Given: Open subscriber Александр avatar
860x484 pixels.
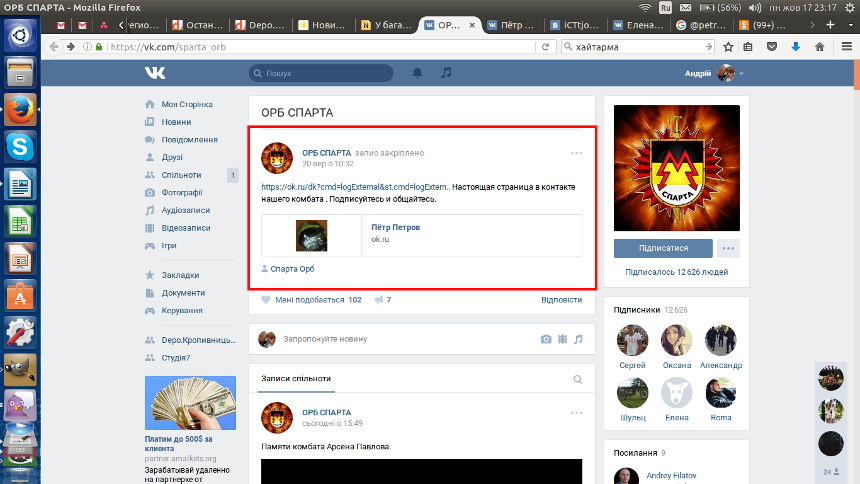Looking at the screenshot, I should (720, 340).
